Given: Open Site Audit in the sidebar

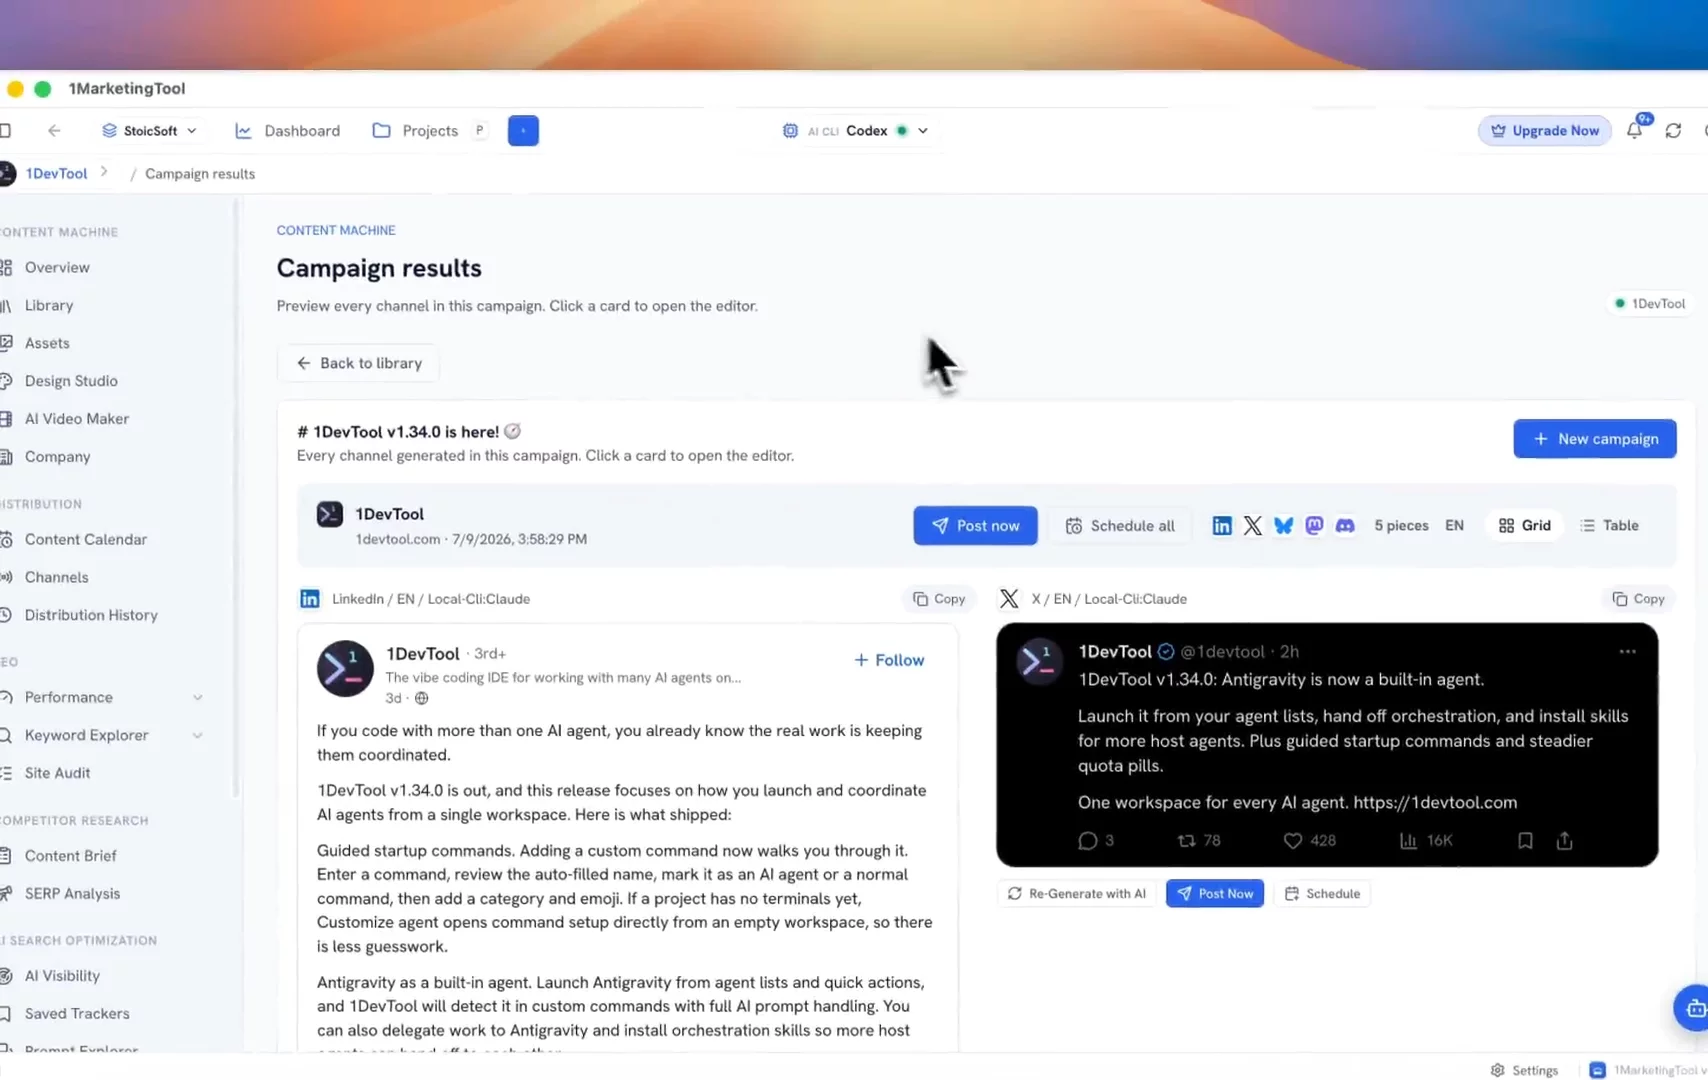Looking at the screenshot, I should (57, 774).
